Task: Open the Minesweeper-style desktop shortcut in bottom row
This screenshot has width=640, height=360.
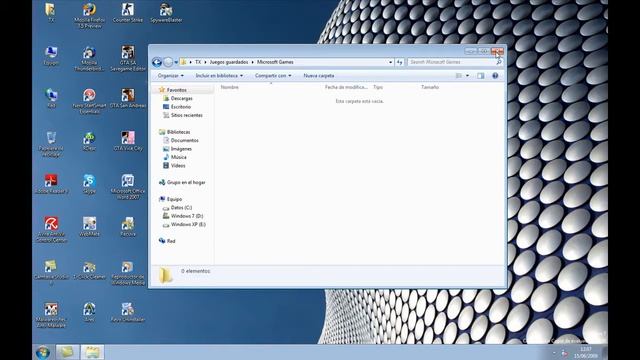Action: click(51, 316)
